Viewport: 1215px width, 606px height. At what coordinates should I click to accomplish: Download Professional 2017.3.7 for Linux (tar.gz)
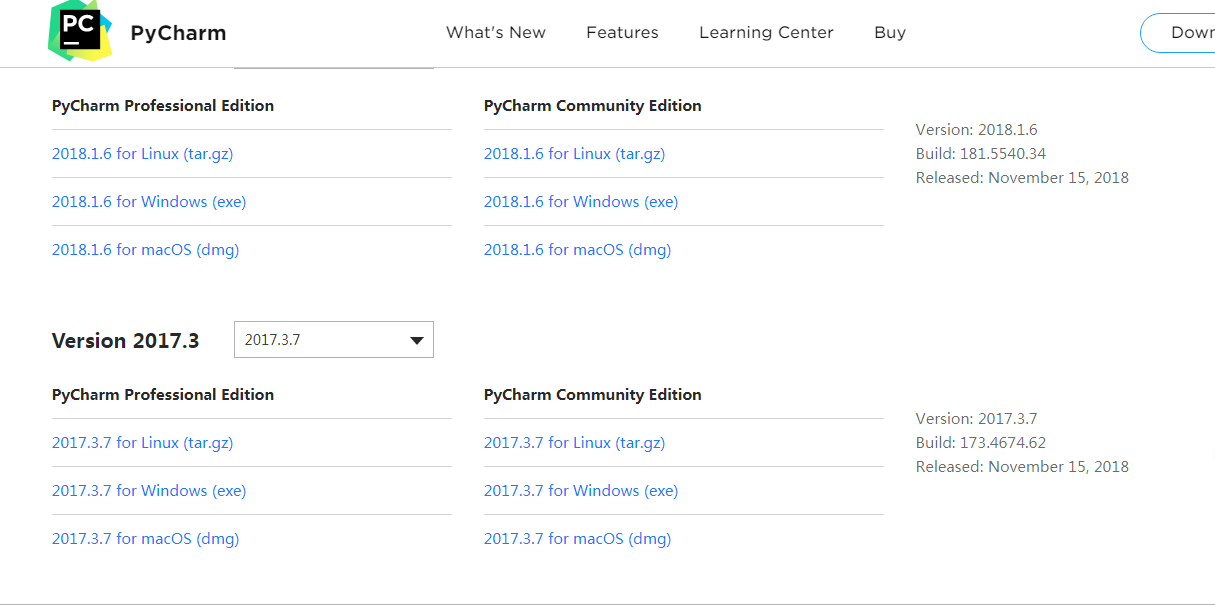(x=142, y=443)
